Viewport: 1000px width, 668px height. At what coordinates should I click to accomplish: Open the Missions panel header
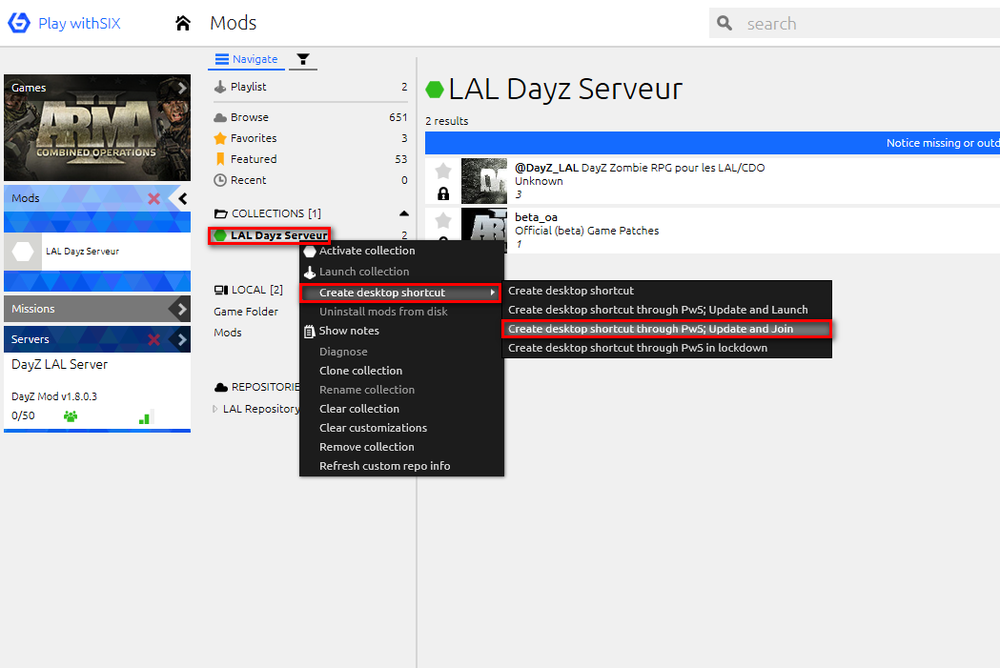(x=97, y=309)
